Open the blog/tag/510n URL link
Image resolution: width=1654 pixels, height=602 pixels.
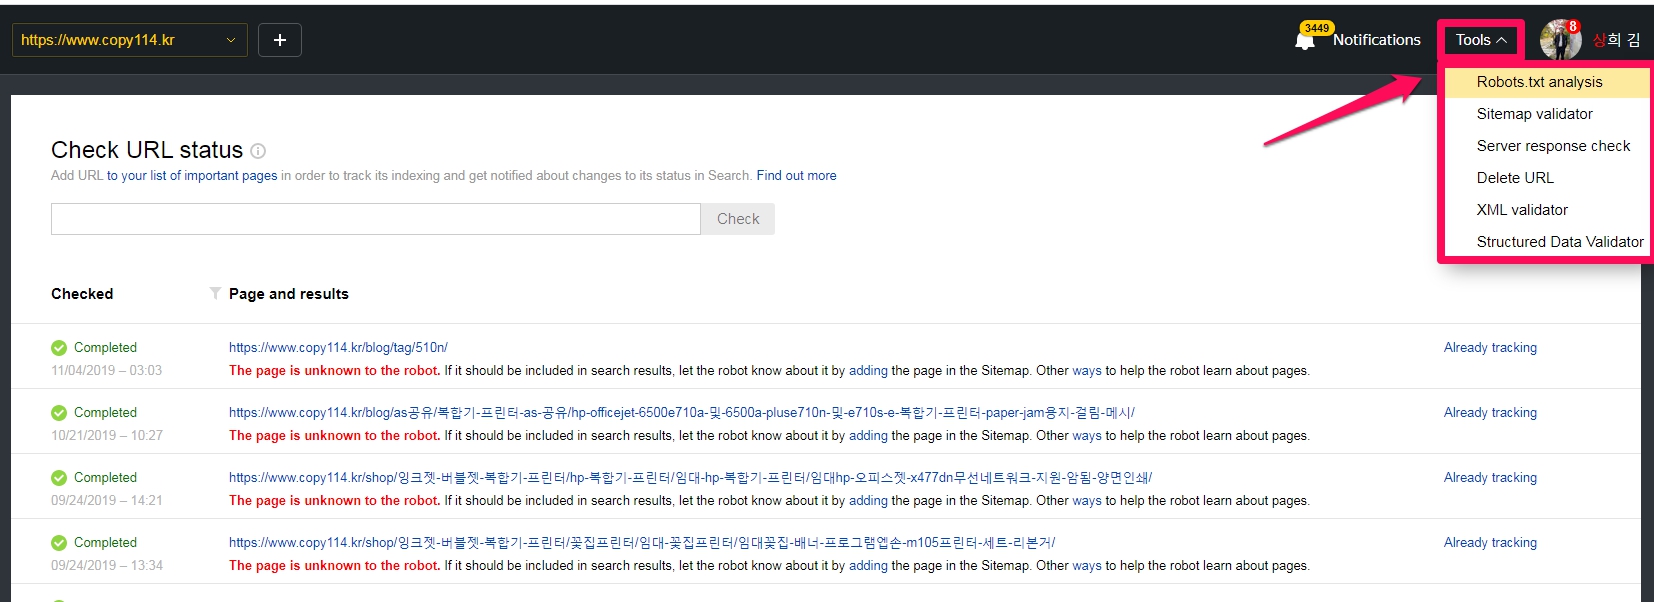pyautogui.click(x=338, y=348)
